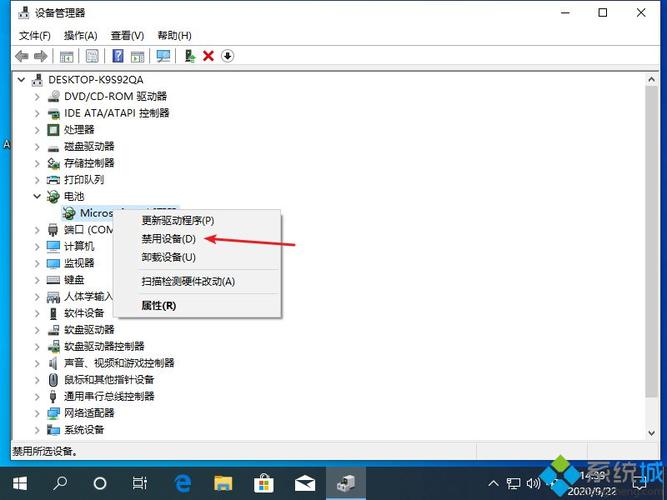667x500 pixels.
Task: Open the Properties sheet toolbar icon
Action: coord(92,56)
